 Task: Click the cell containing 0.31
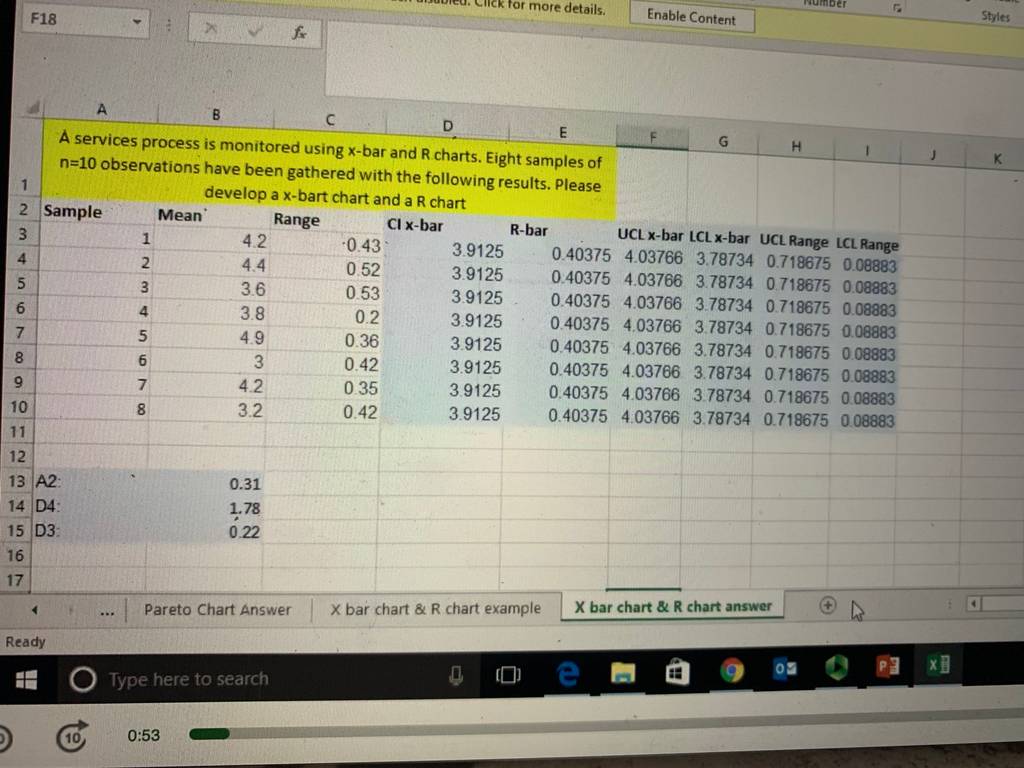(x=206, y=484)
